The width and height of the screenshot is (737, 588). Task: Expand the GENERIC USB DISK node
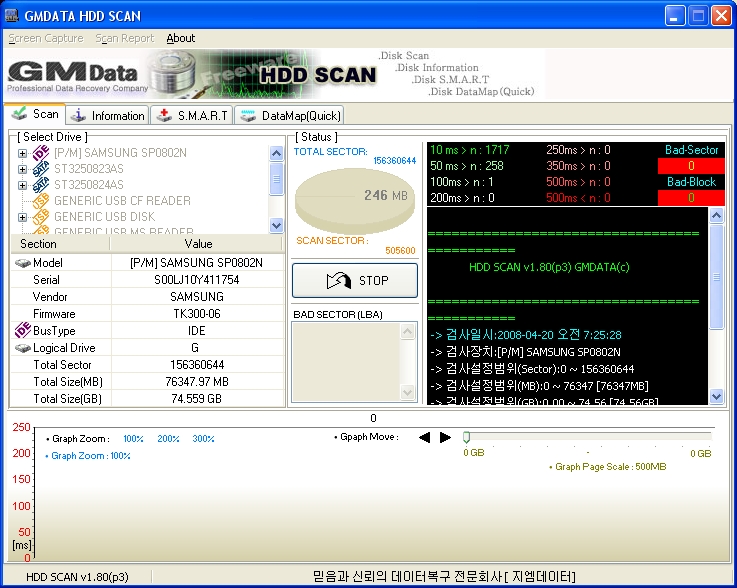coord(22,217)
